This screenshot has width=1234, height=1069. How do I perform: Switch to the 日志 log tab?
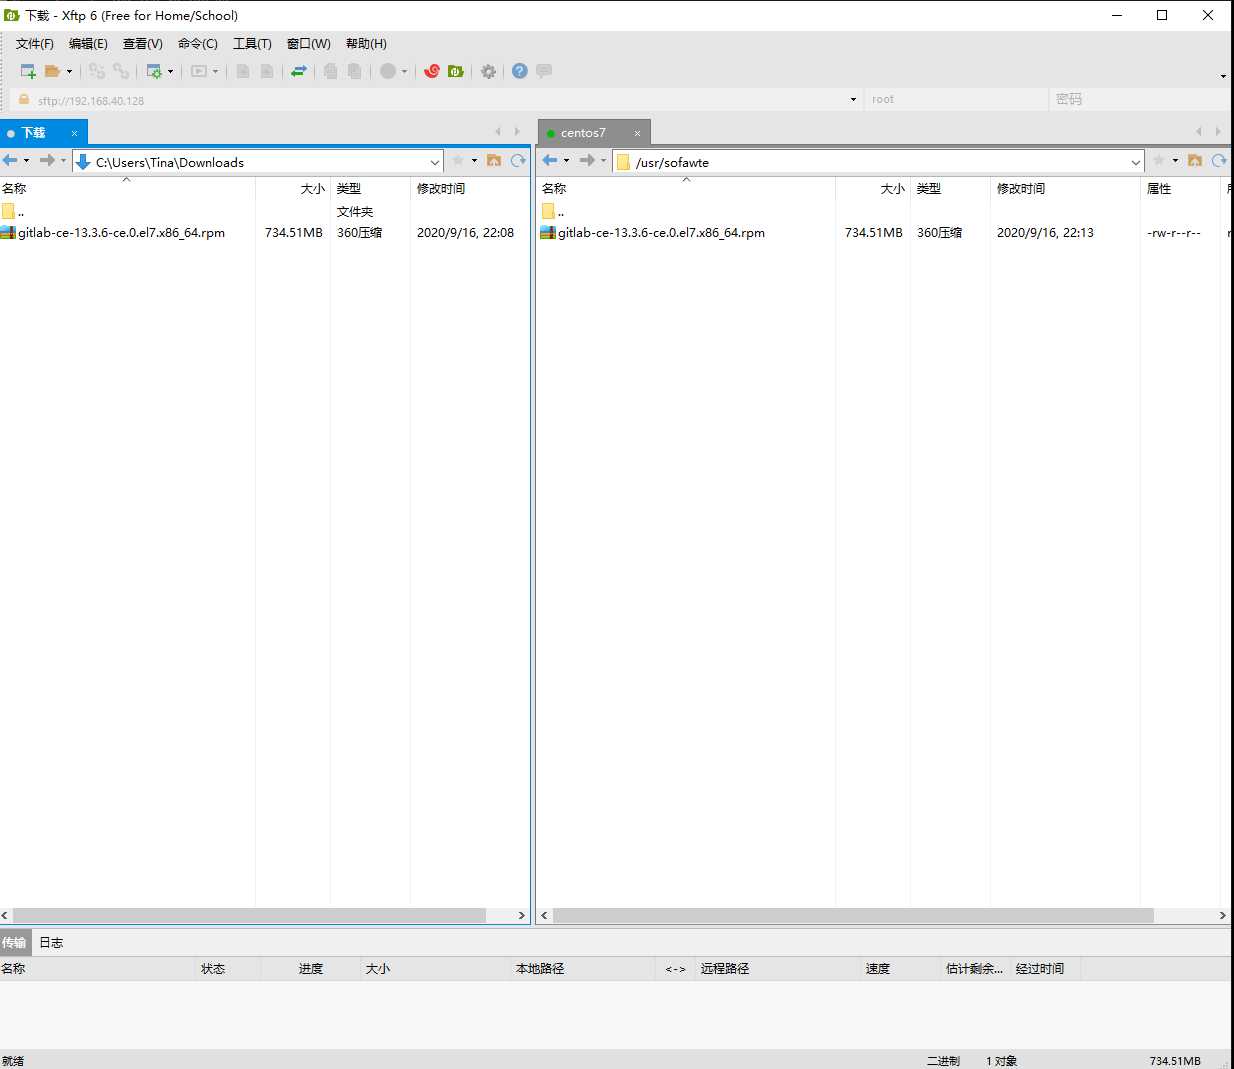pos(51,942)
